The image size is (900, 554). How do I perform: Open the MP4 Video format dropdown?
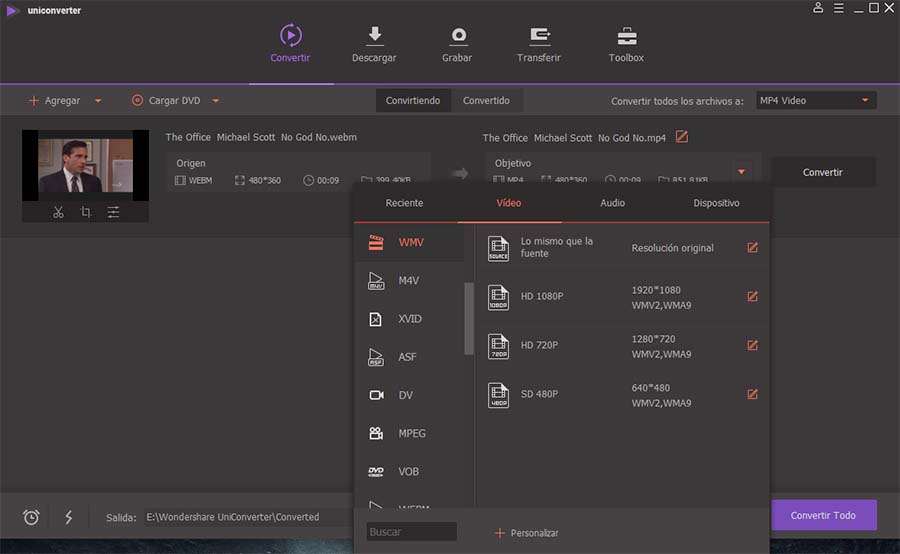point(816,100)
